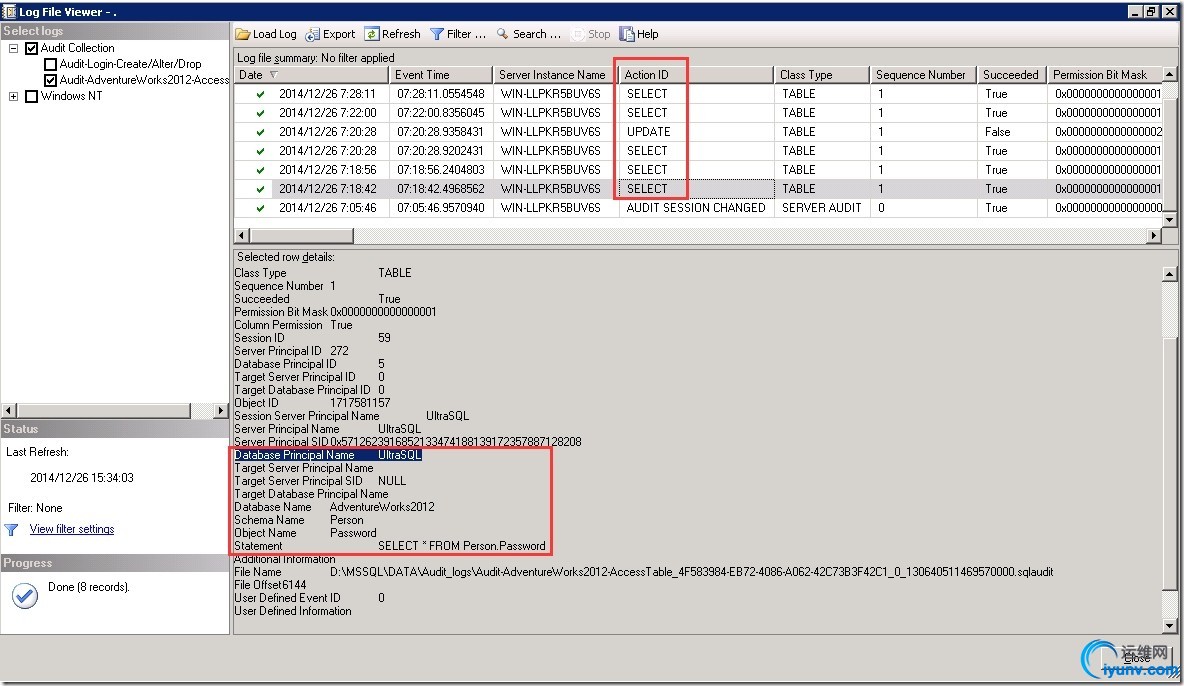Click the Class Type column header
The image size is (1184, 686).
tap(822, 75)
